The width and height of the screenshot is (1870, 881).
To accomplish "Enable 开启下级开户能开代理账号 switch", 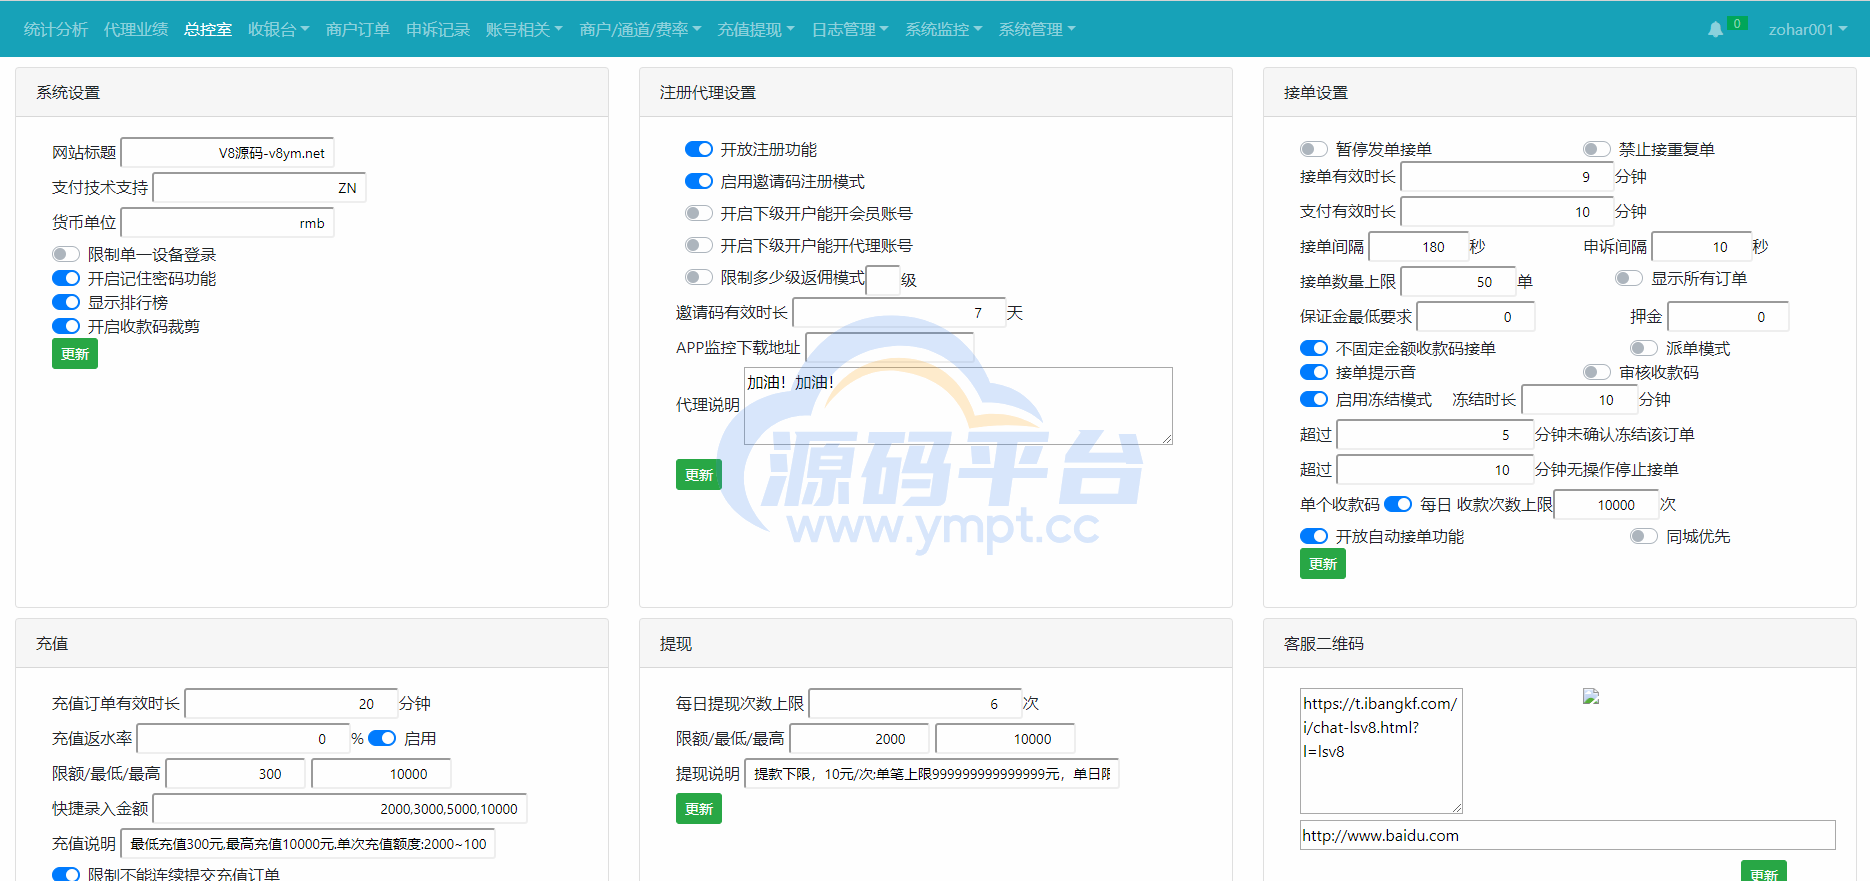I will (699, 245).
